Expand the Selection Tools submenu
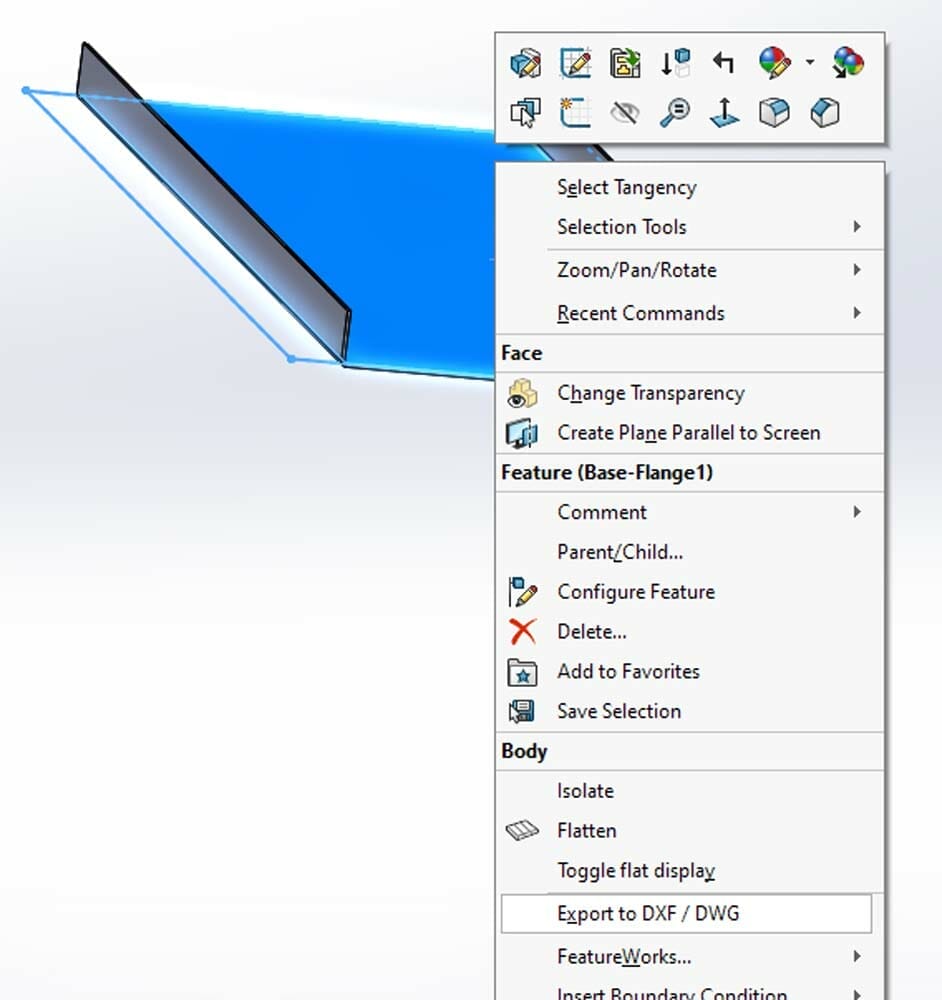Viewport: 942px width, 1000px height. (621, 227)
